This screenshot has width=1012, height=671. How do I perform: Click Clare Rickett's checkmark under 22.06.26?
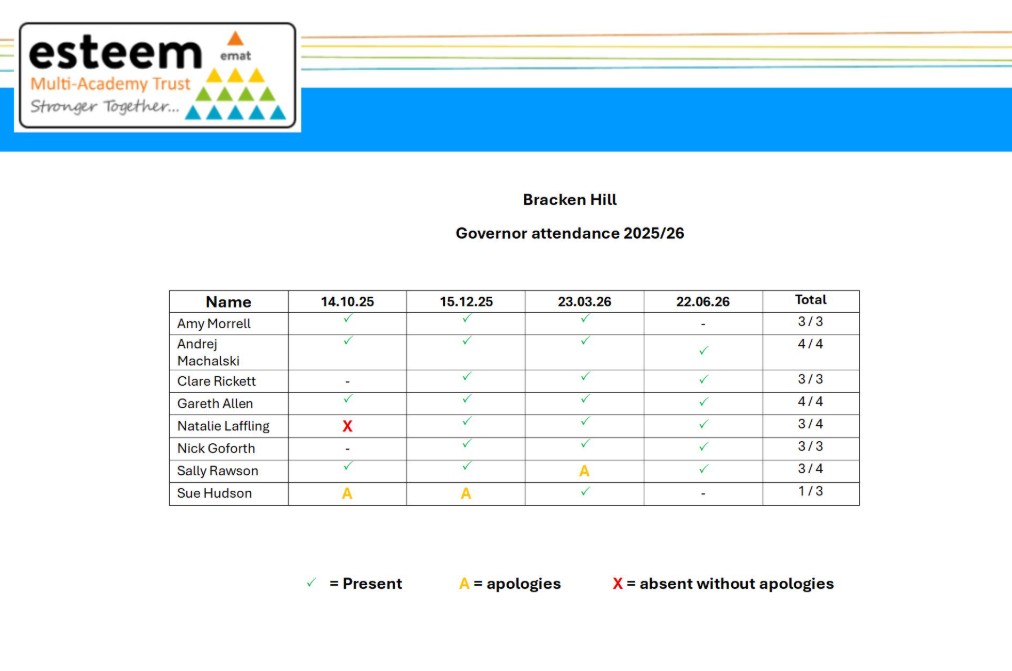(703, 379)
